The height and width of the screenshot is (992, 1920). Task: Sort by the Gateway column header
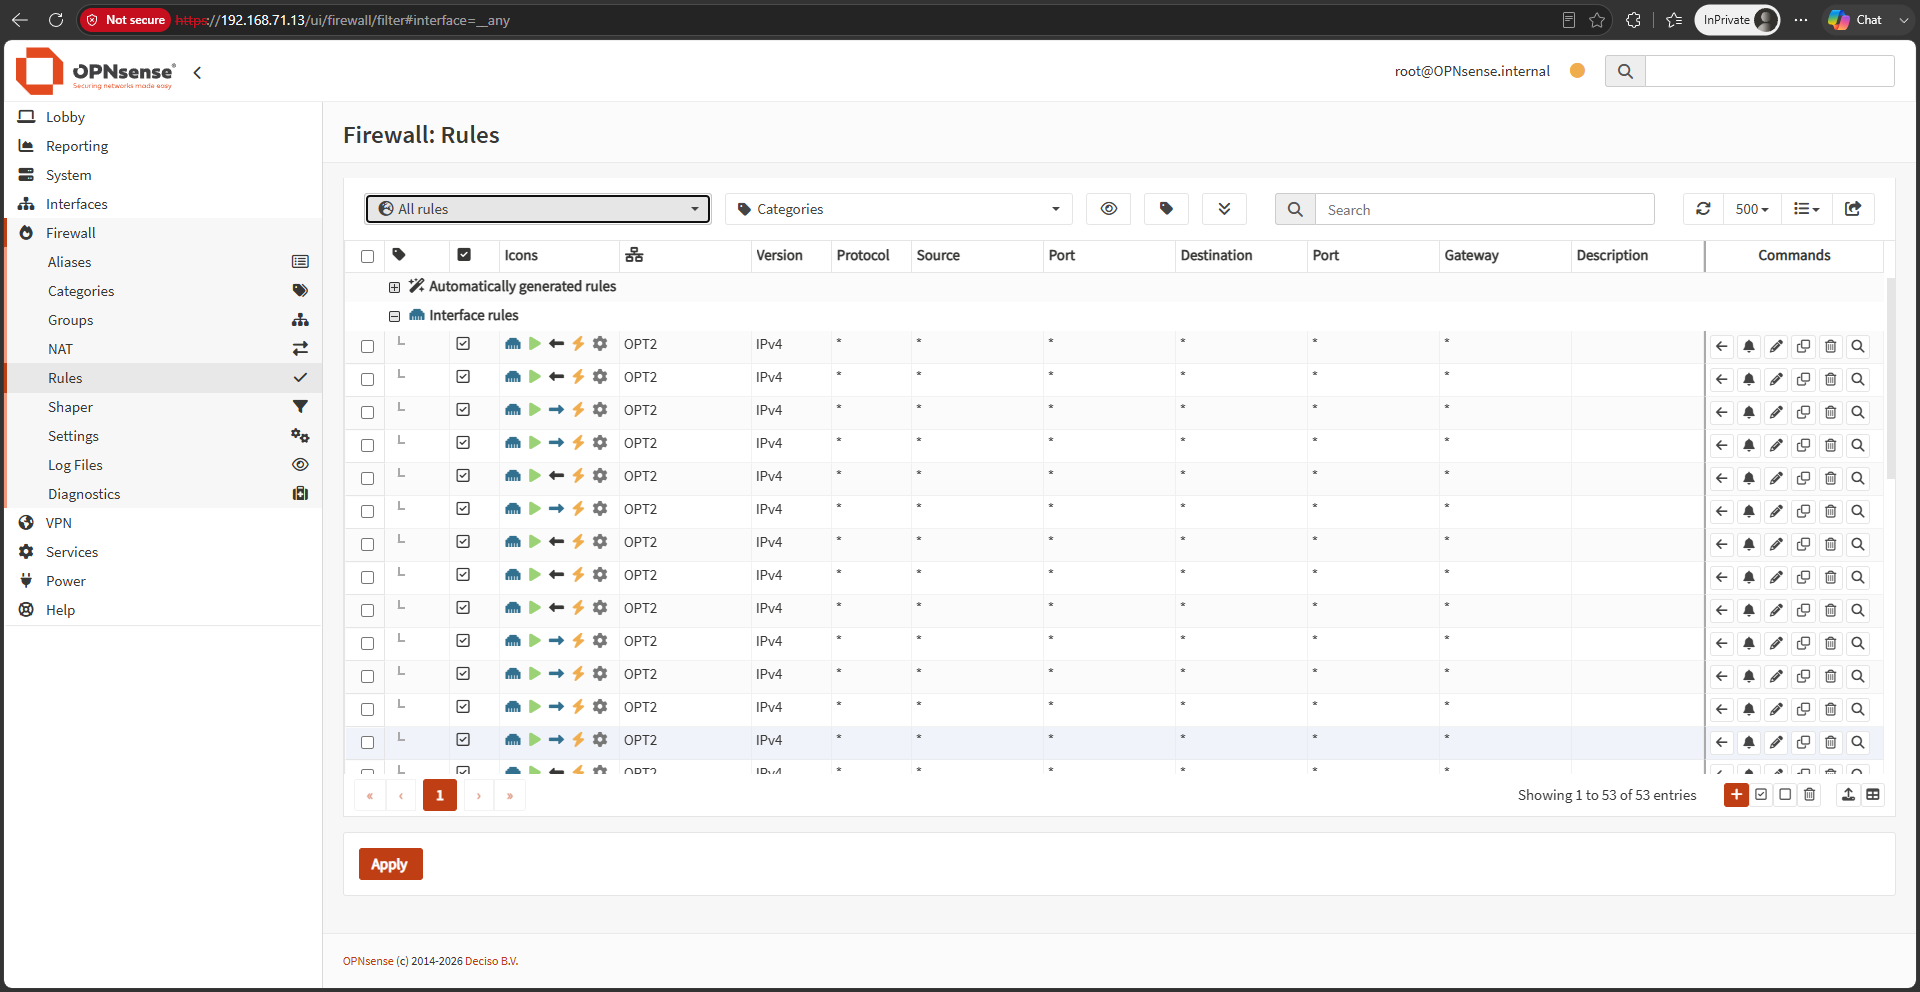(1471, 256)
